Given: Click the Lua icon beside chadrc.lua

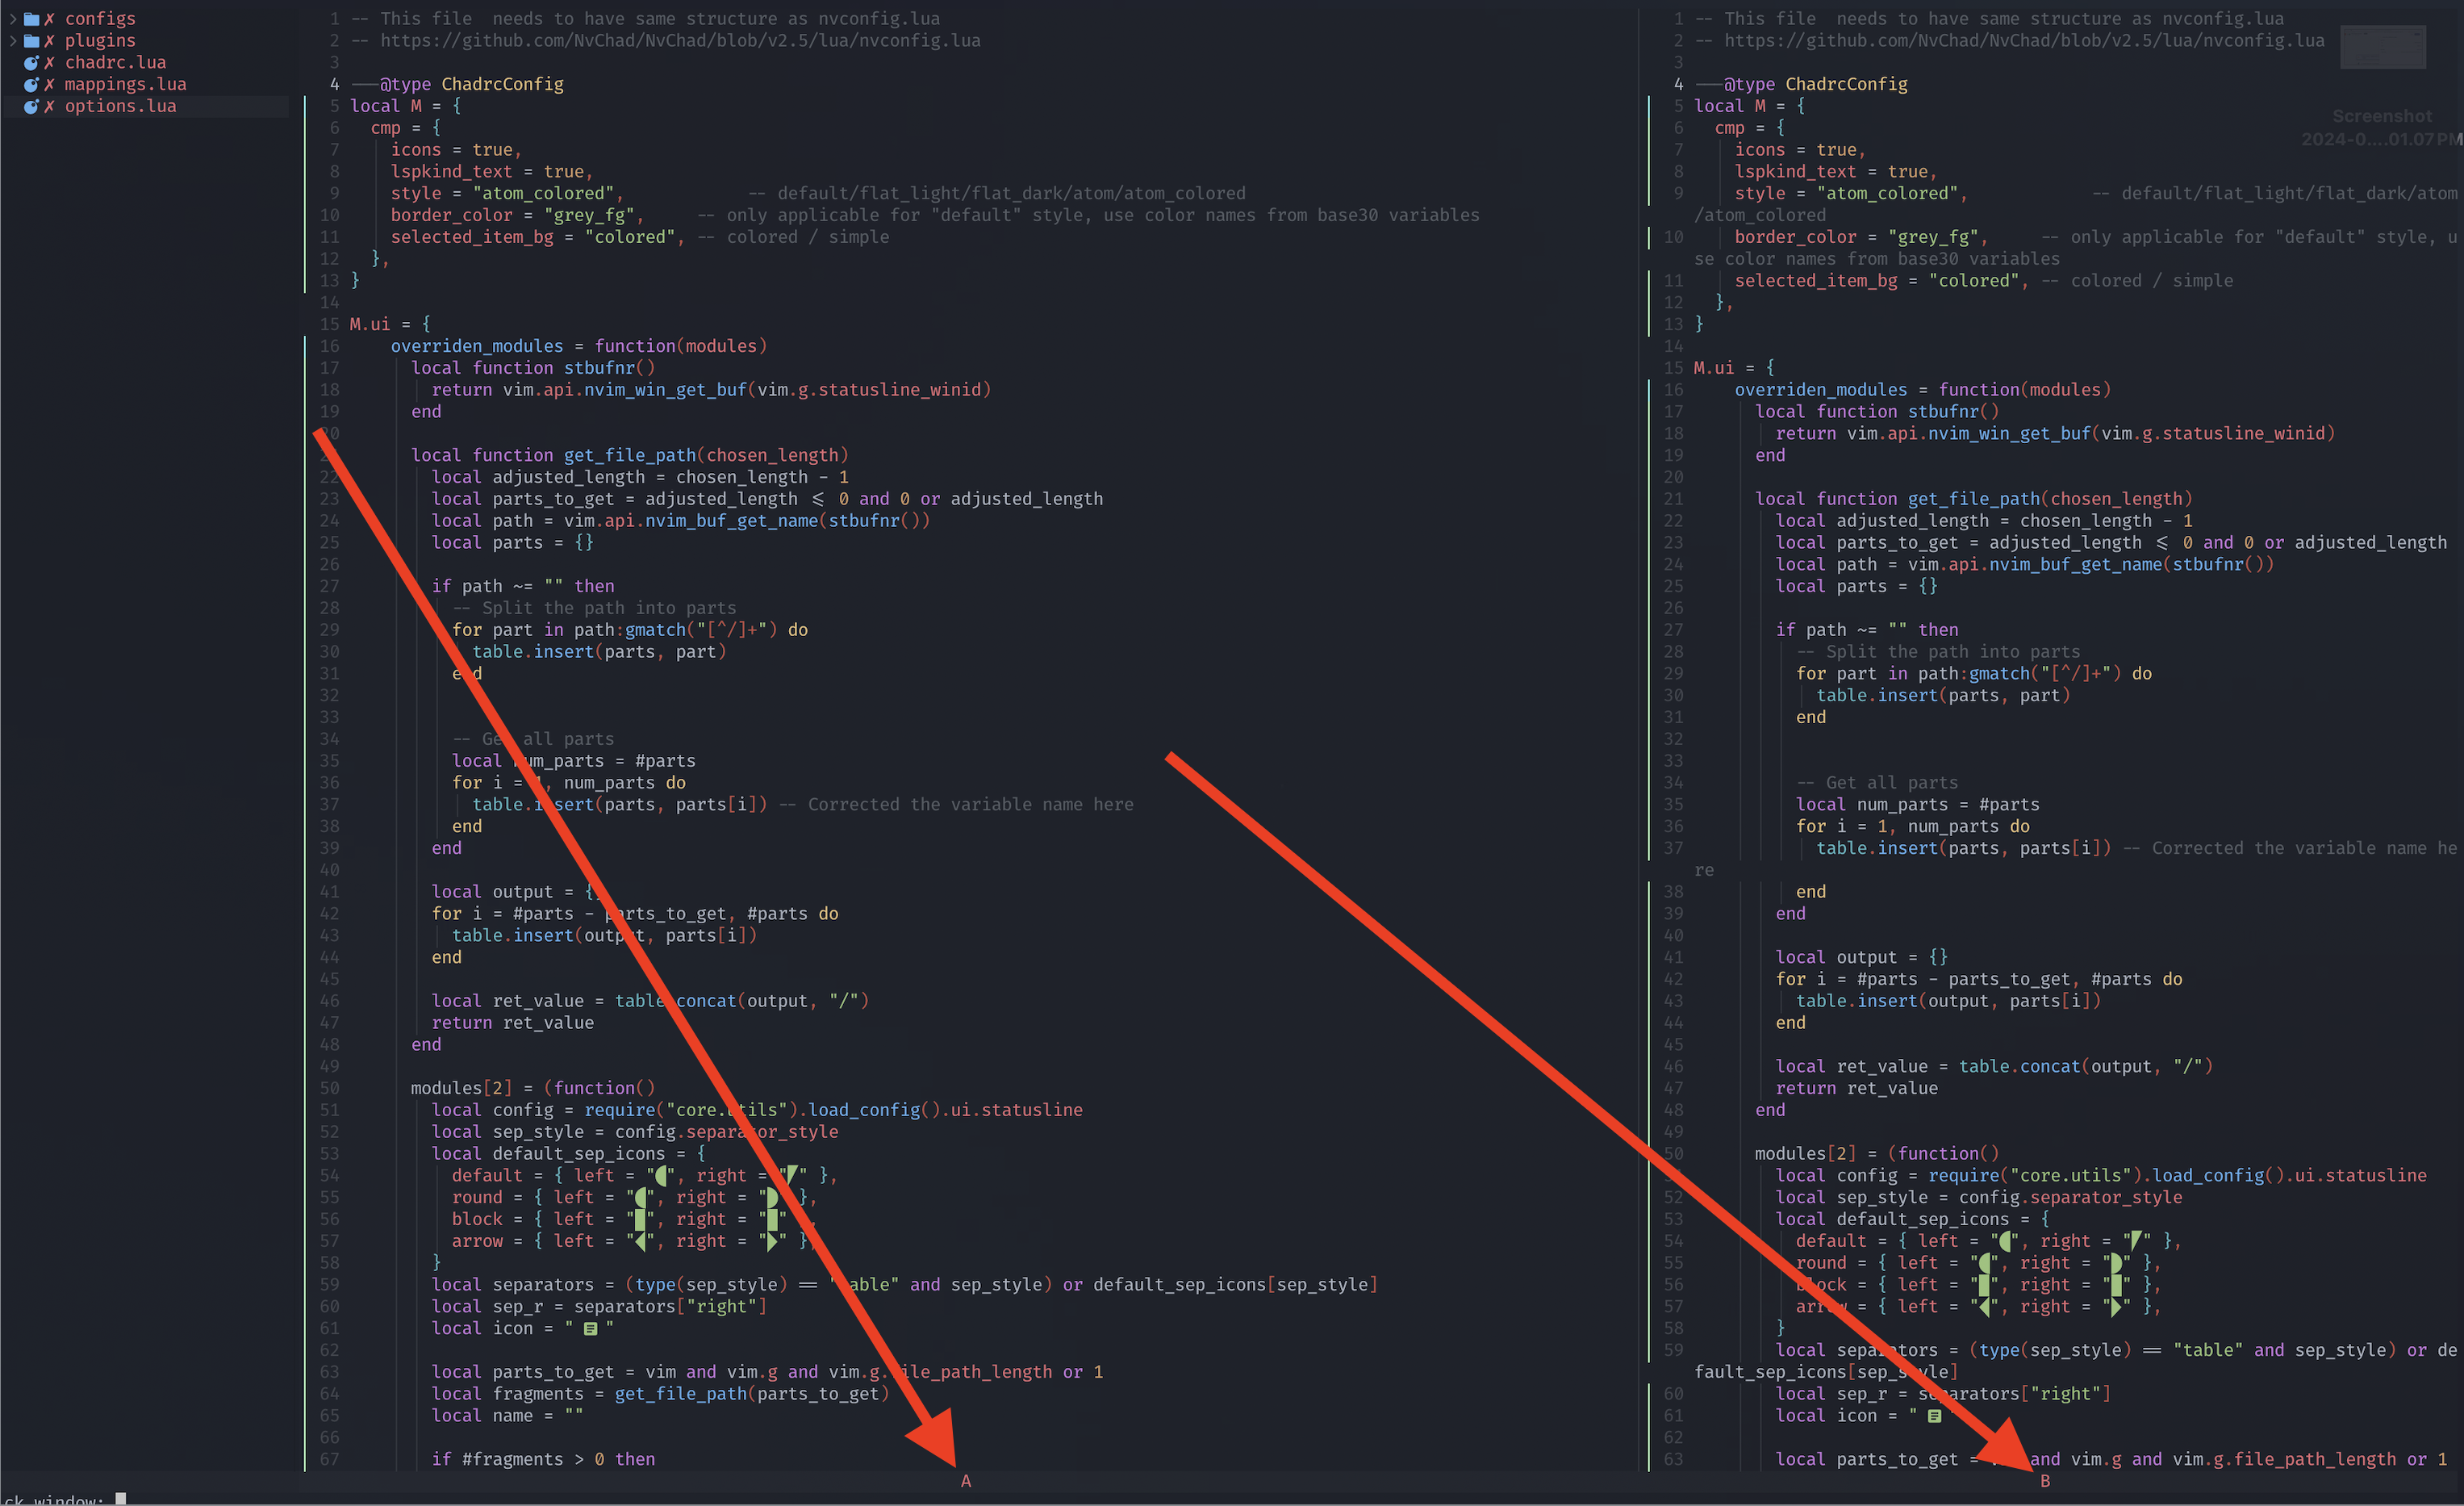Looking at the screenshot, I should click(x=31, y=63).
